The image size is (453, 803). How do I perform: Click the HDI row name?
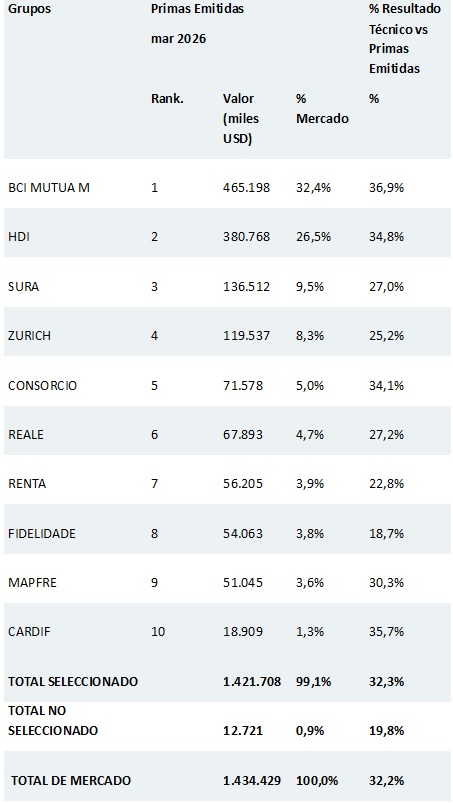[x=18, y=237]
